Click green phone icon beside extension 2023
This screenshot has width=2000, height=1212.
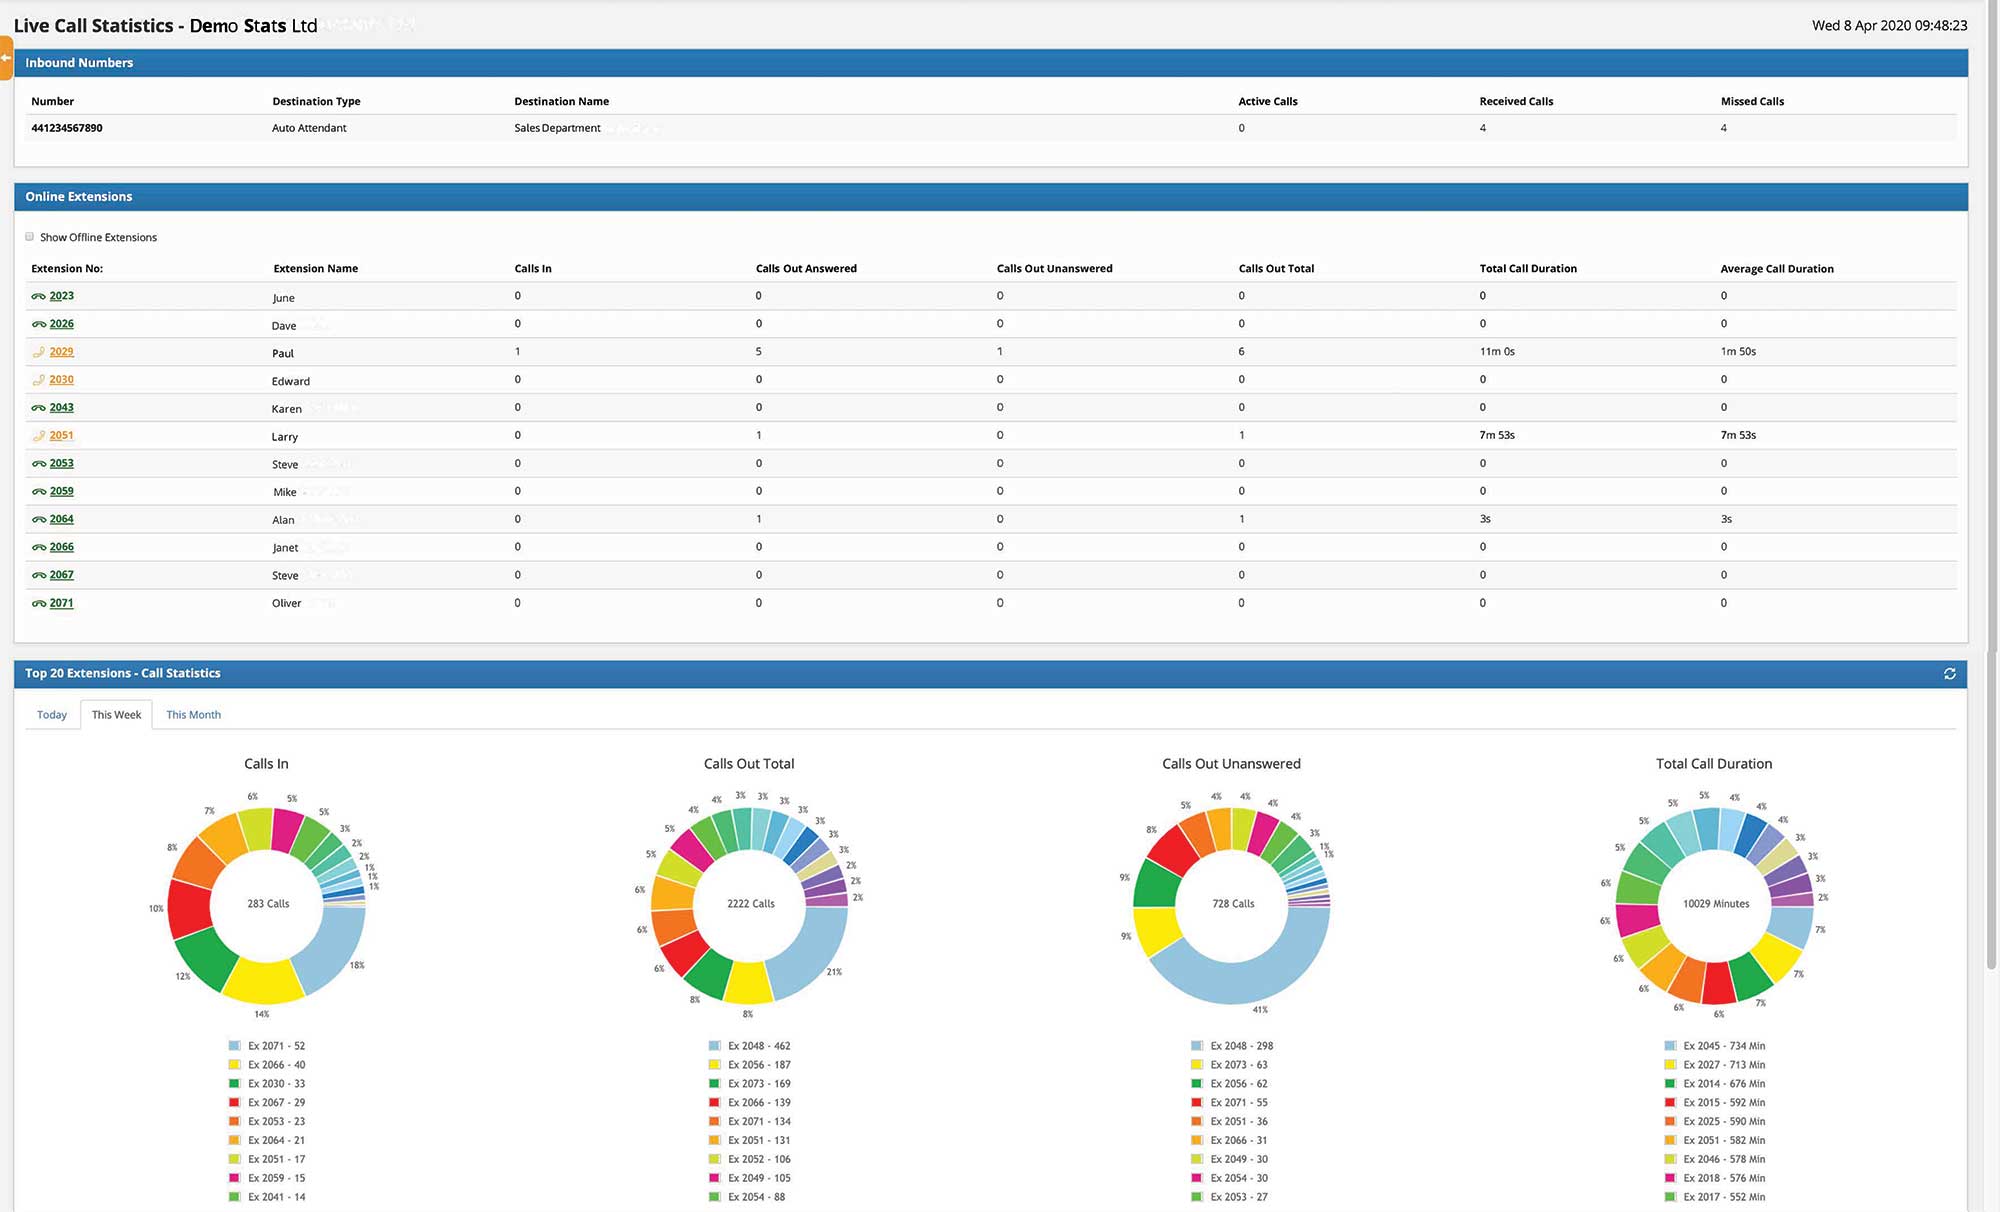(38, 296)
